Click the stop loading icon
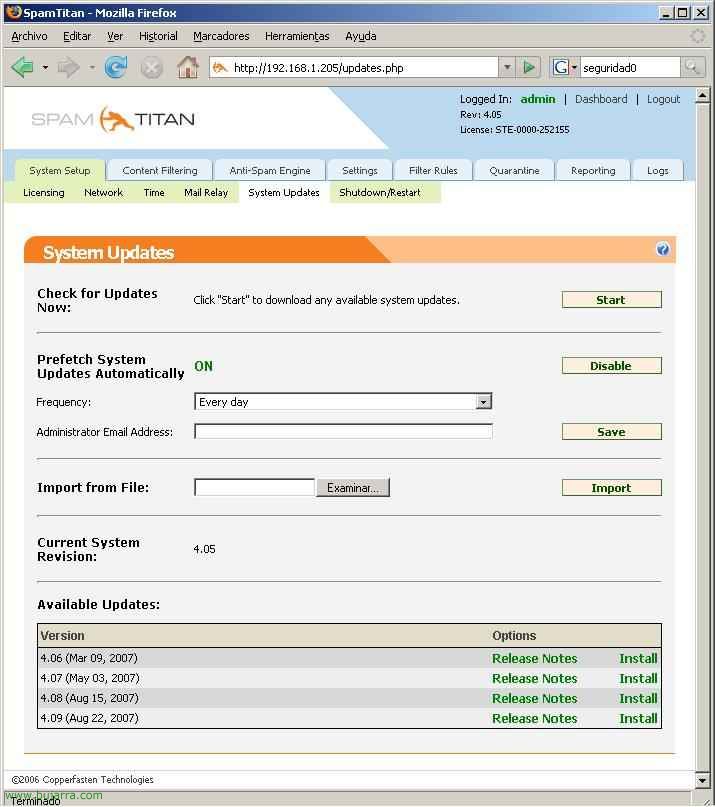This screenshot has width=715, height=807. click(151, 68)
